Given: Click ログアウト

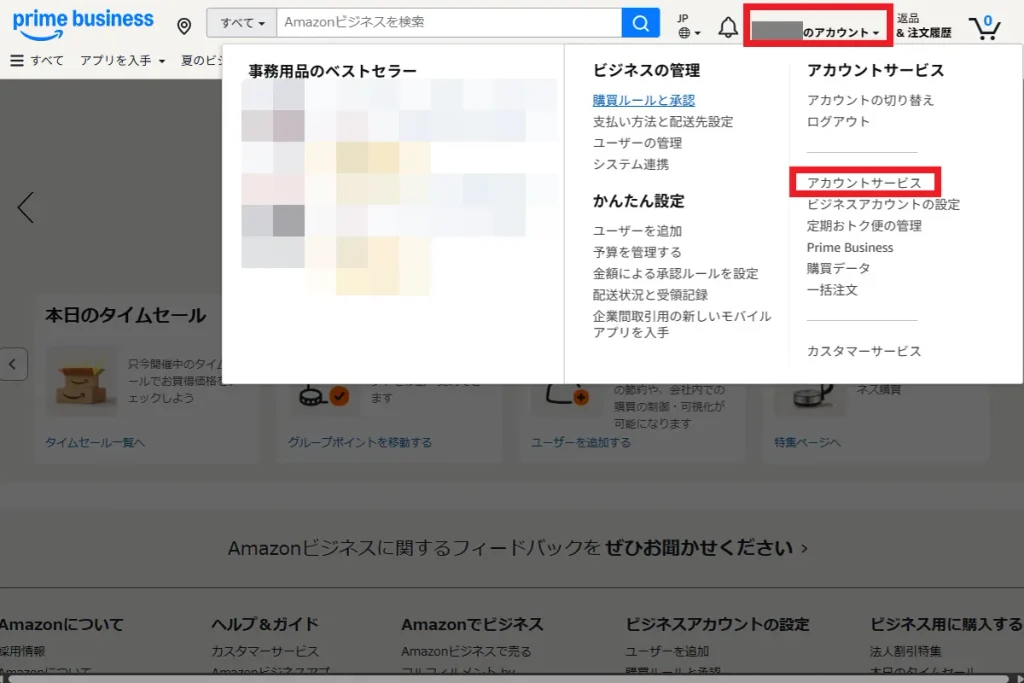Looking at the screenshot, I should (838, 122).
